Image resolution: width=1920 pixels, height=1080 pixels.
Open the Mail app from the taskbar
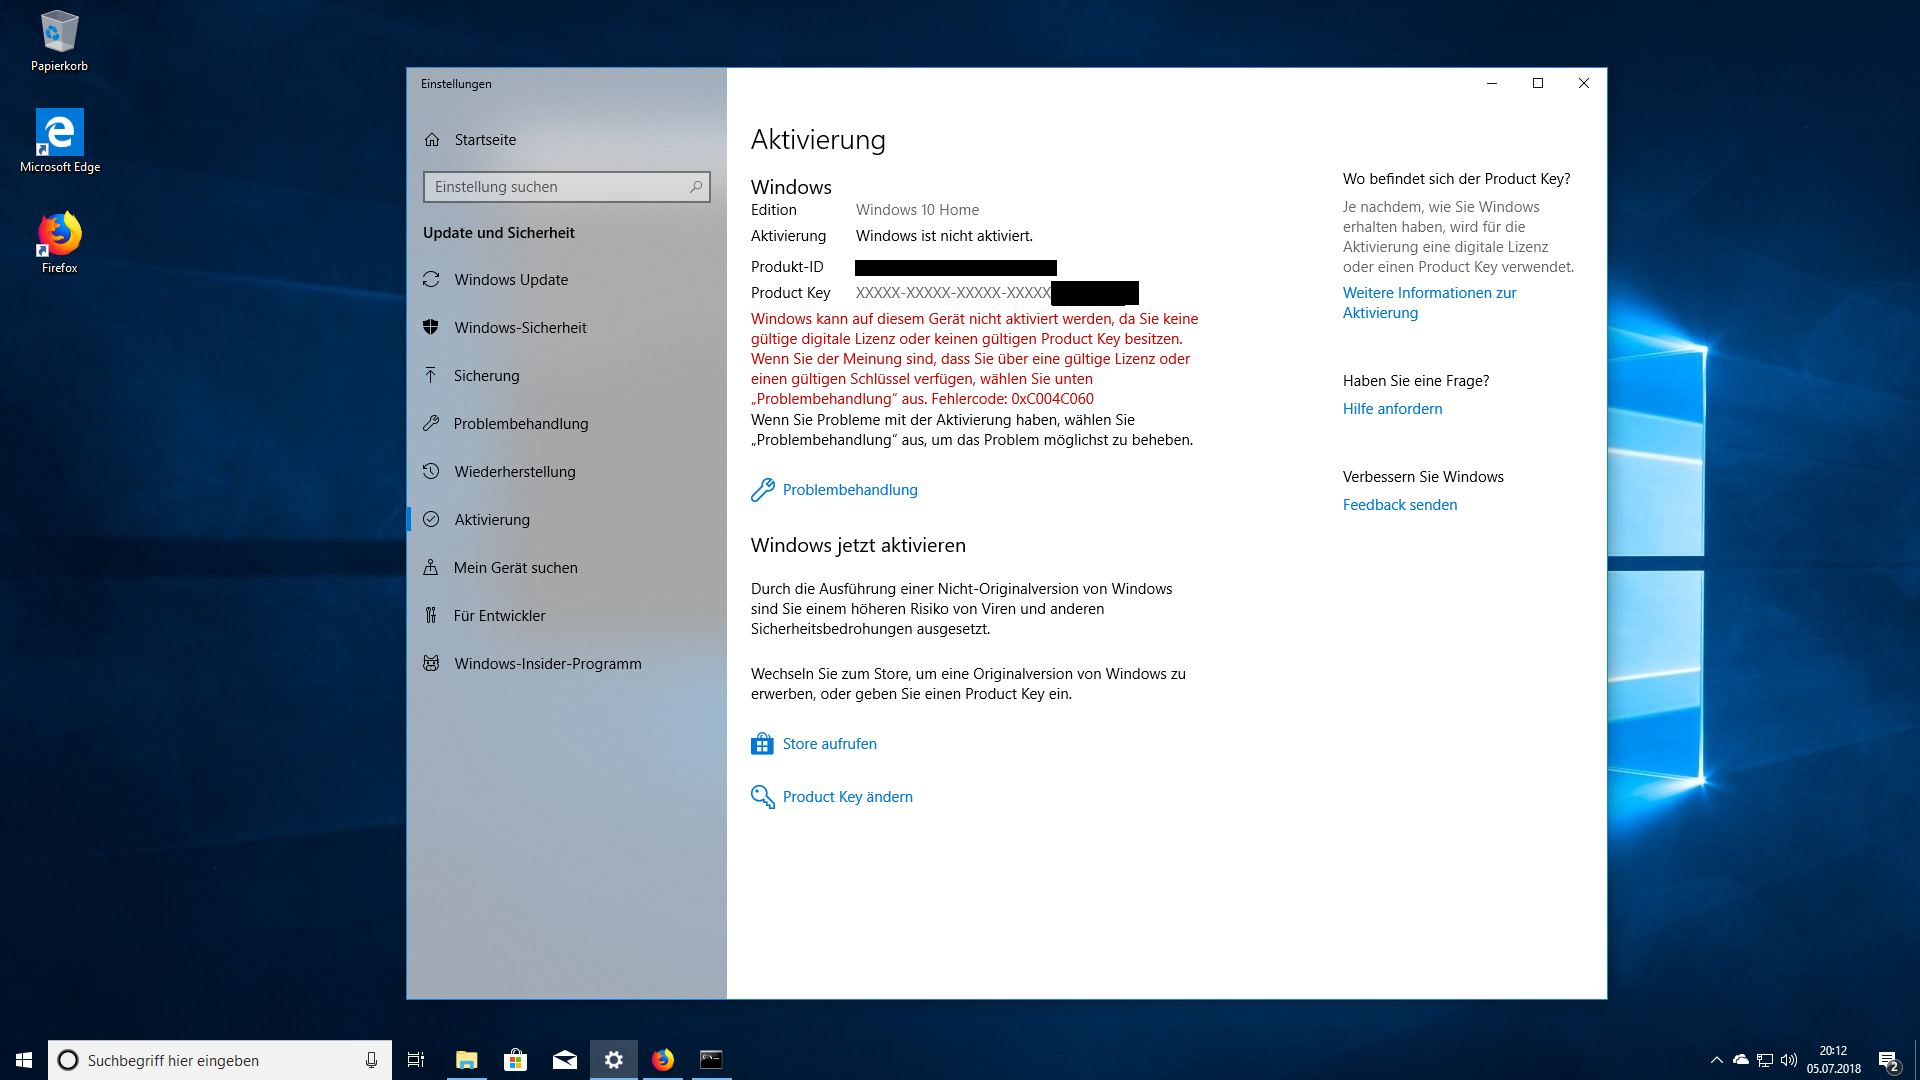(x=564, y=1059)
